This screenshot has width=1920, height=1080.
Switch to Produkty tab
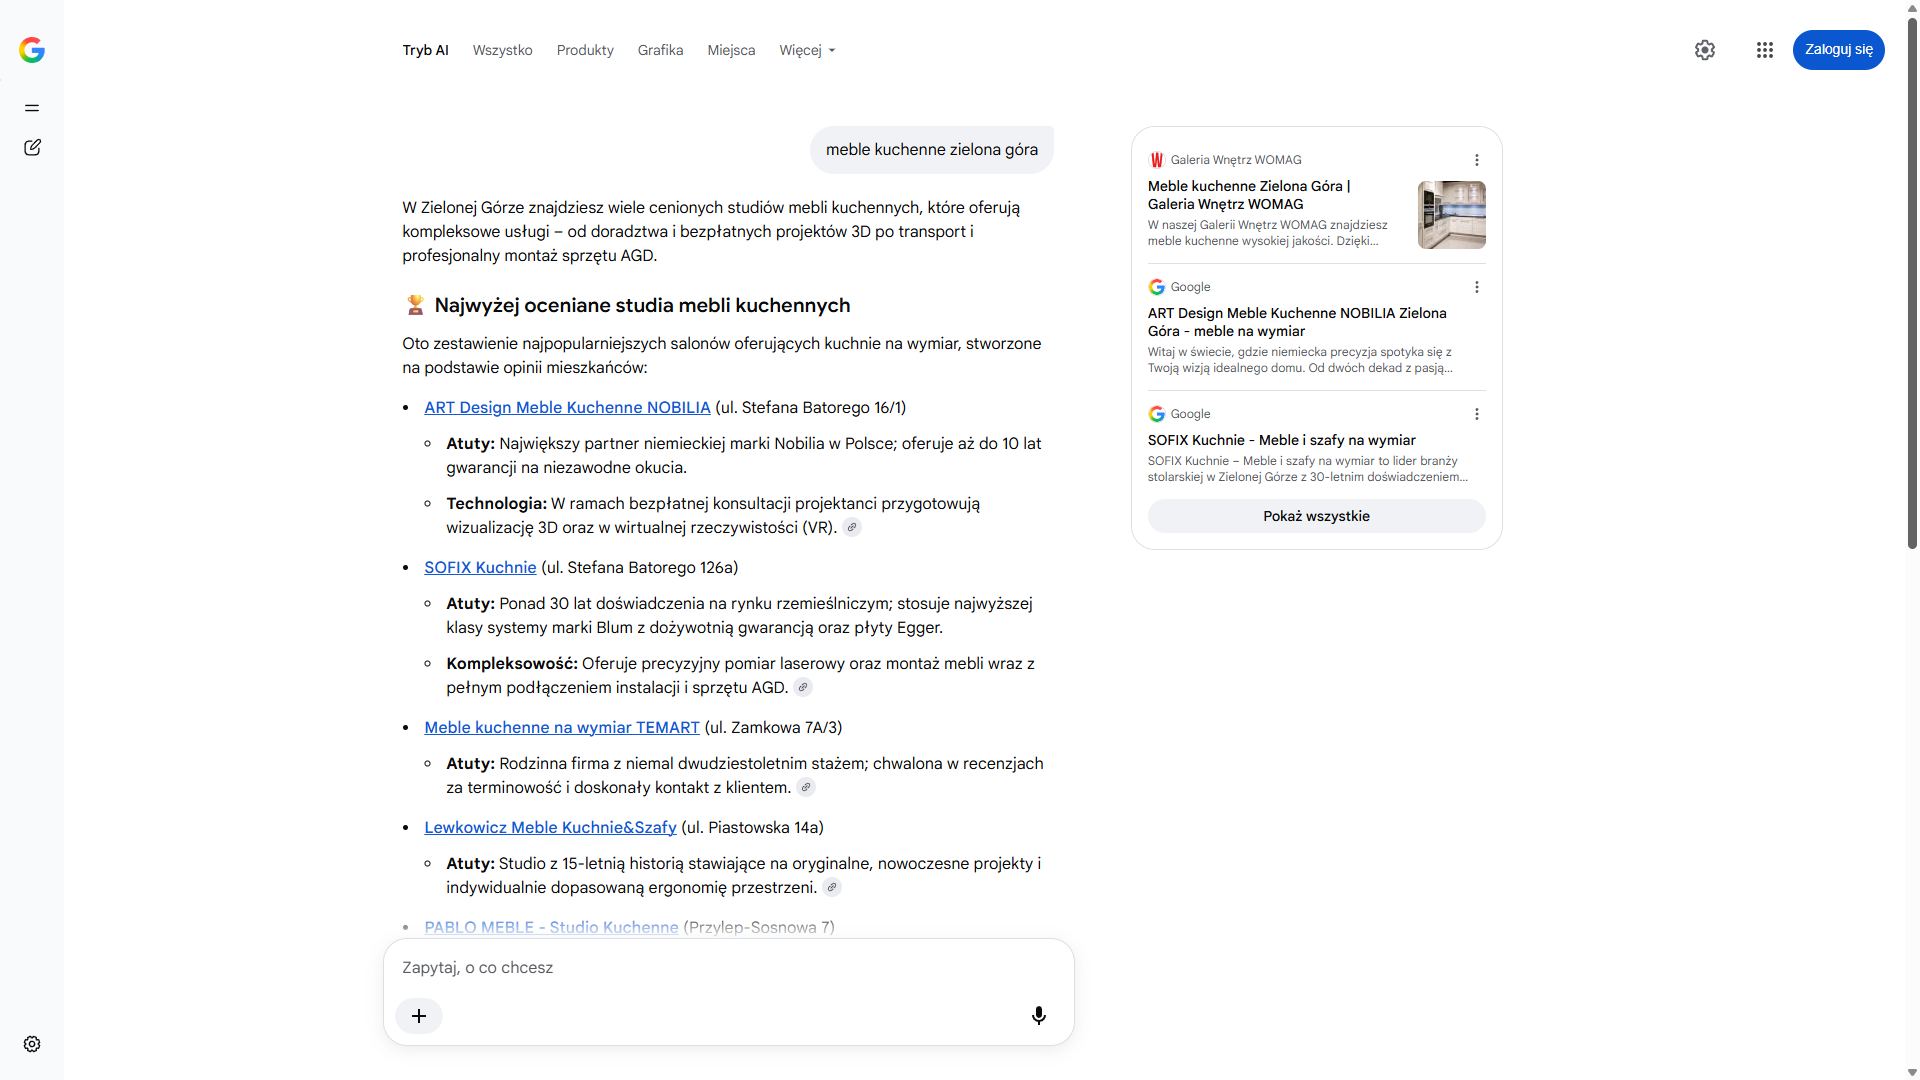pyautogui.click(x=585, y=50)
